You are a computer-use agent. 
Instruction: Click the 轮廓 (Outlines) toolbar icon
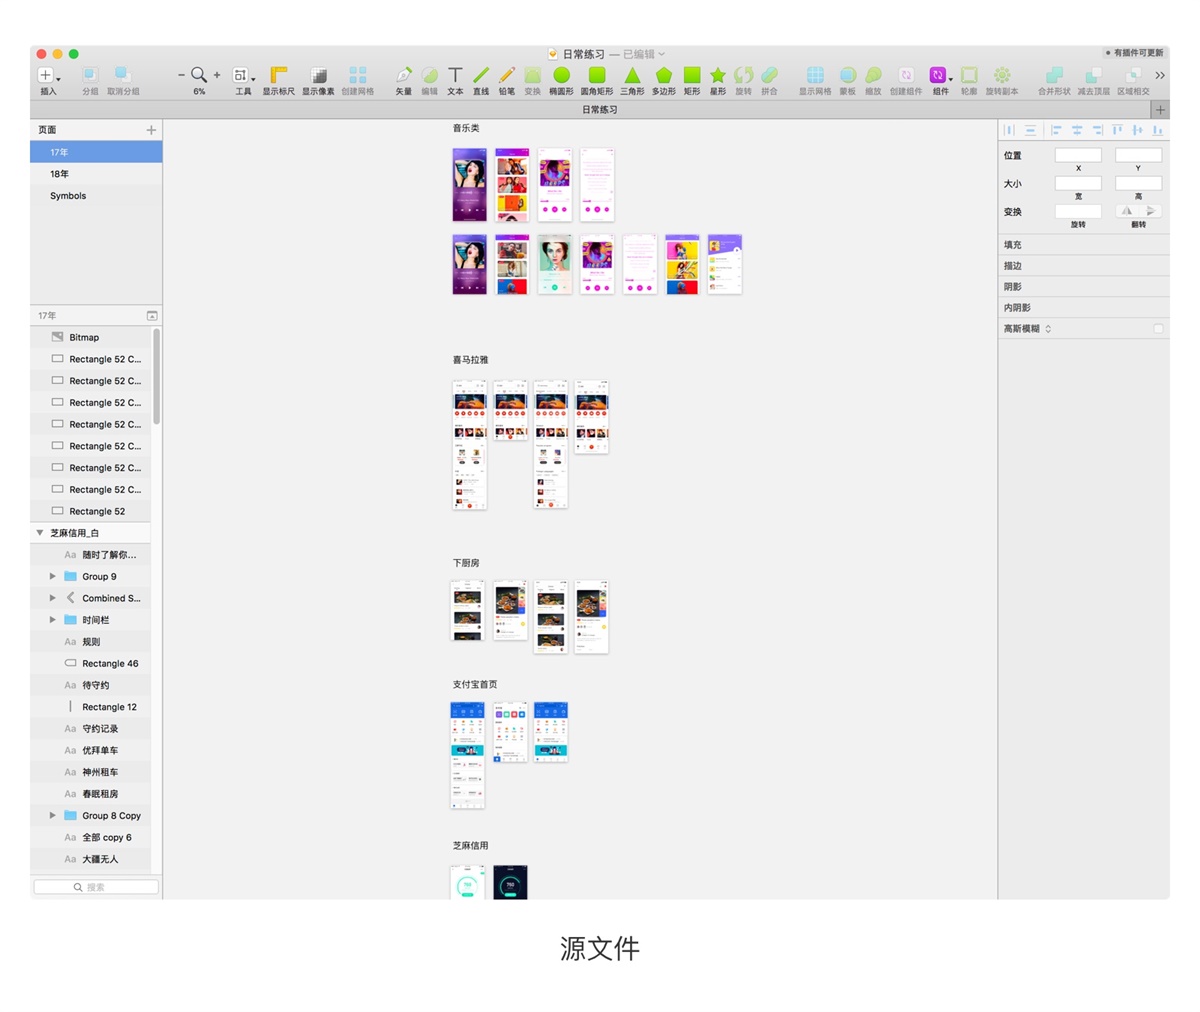click(969, 75)
